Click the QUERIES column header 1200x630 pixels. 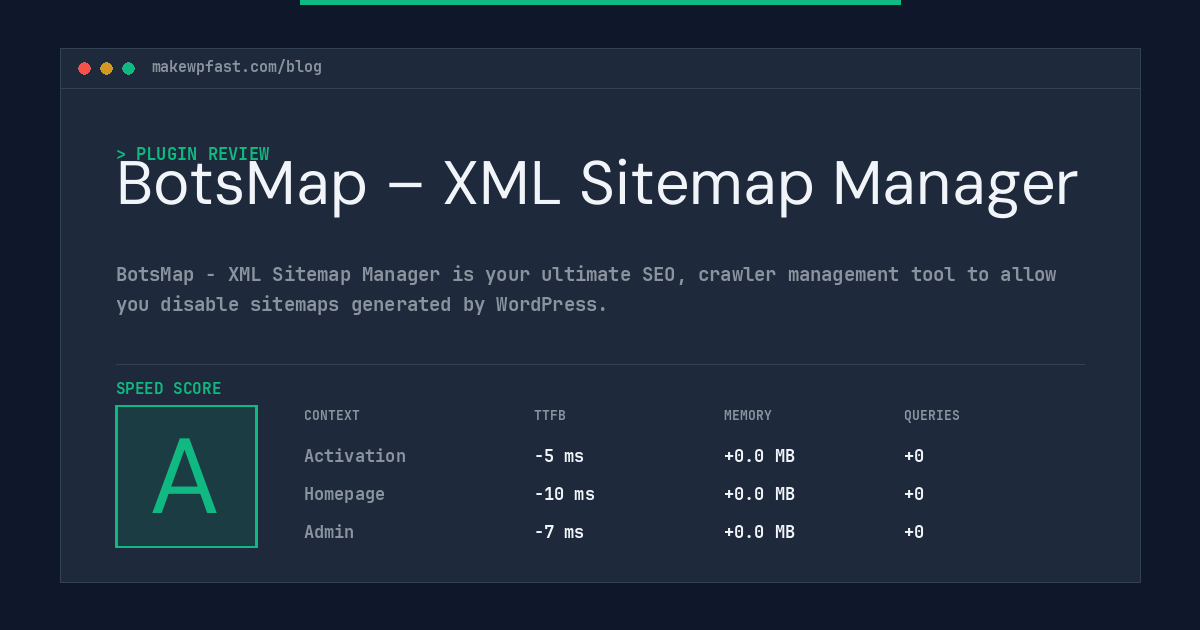tap(932, 415)
